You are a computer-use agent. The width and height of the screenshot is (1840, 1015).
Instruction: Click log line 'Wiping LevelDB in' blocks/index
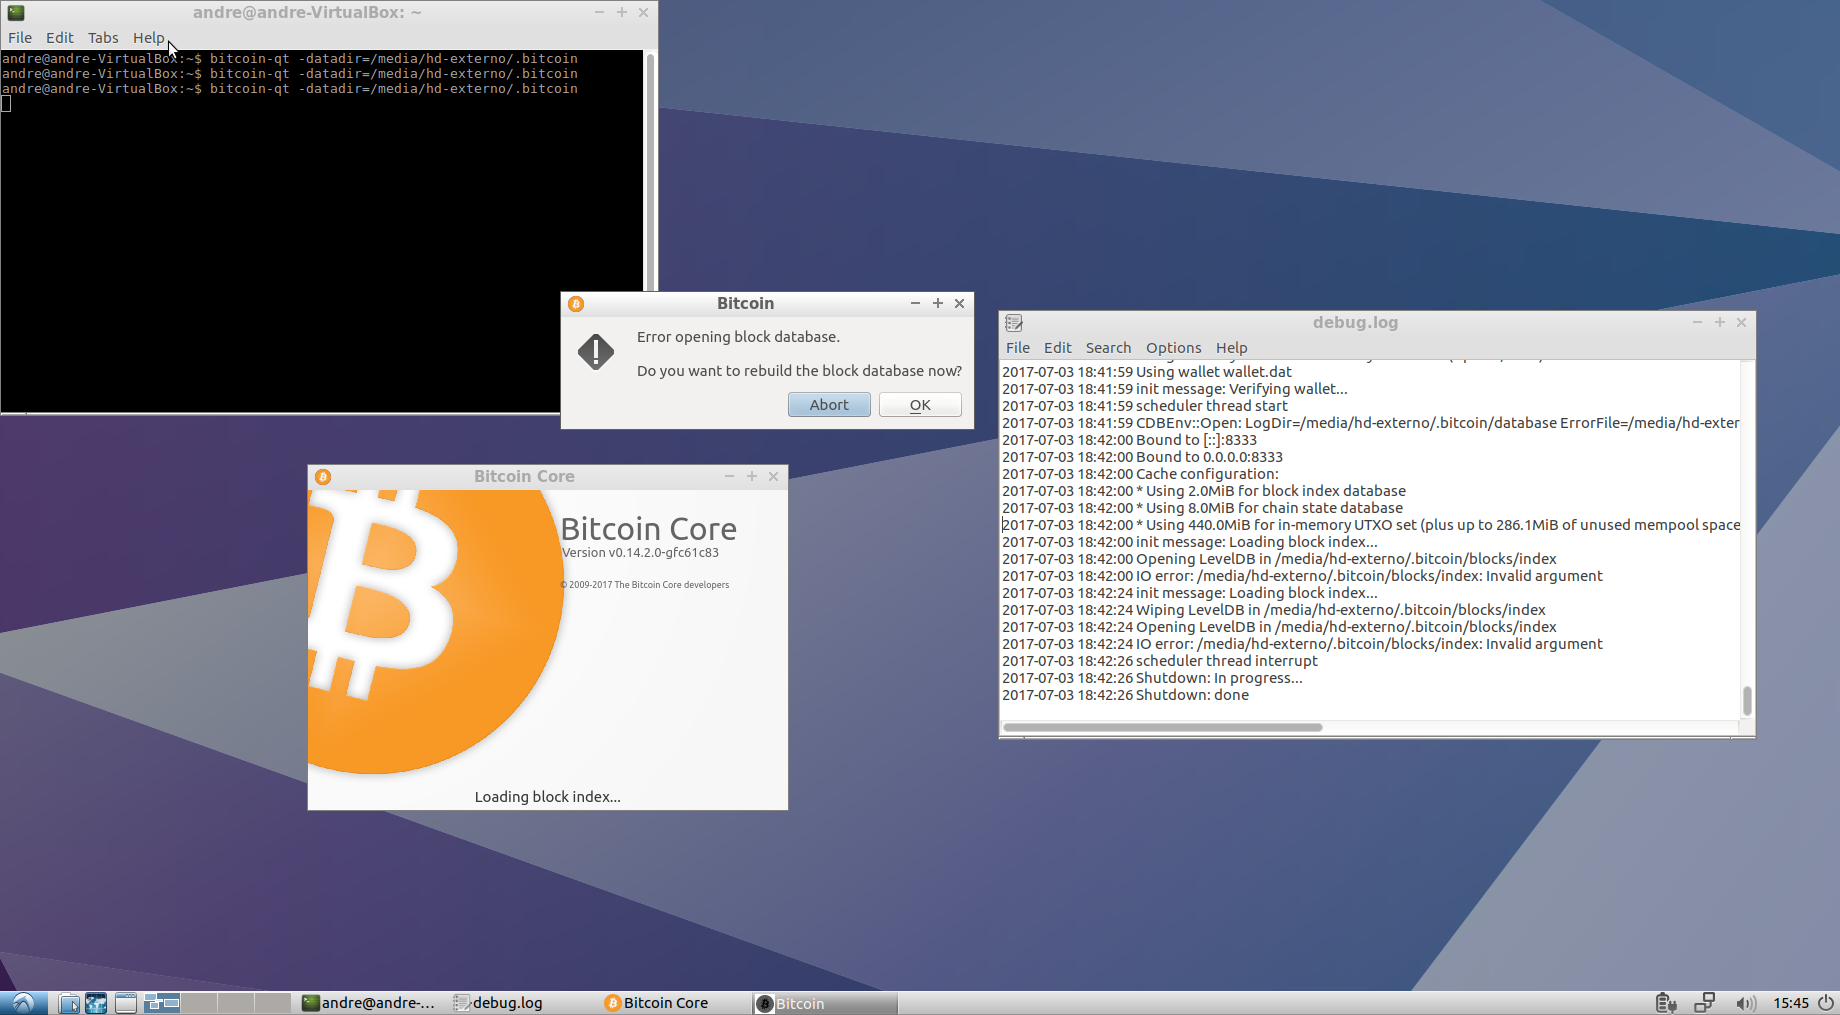[1274, 610]
